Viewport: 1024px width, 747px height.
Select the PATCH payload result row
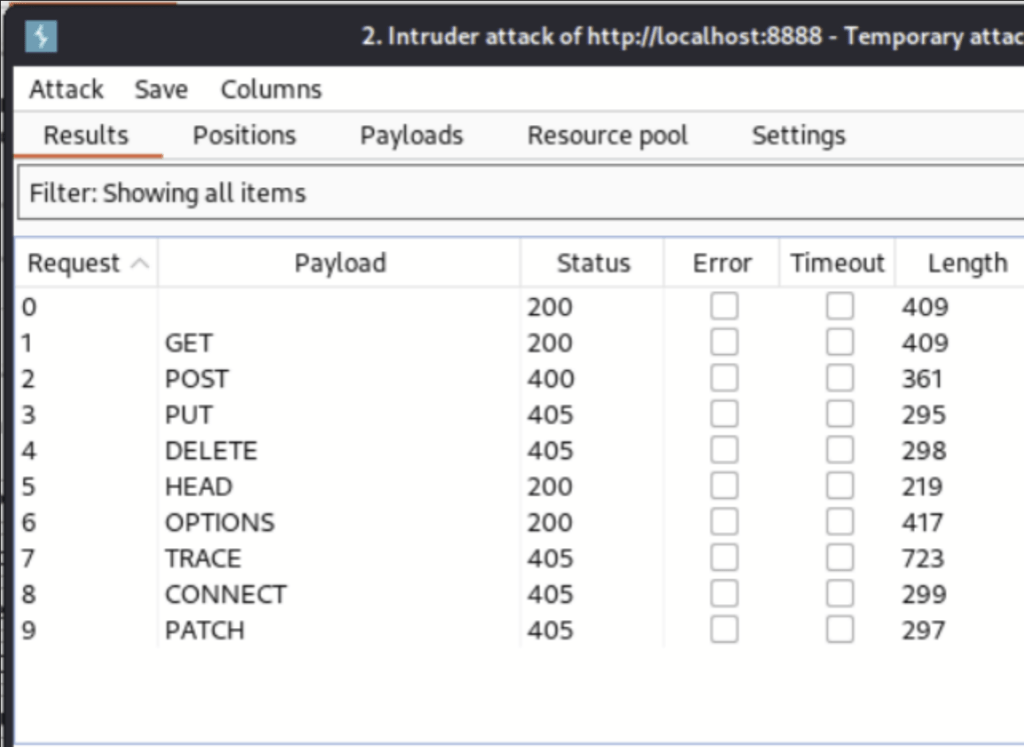[x=205, y=630]
